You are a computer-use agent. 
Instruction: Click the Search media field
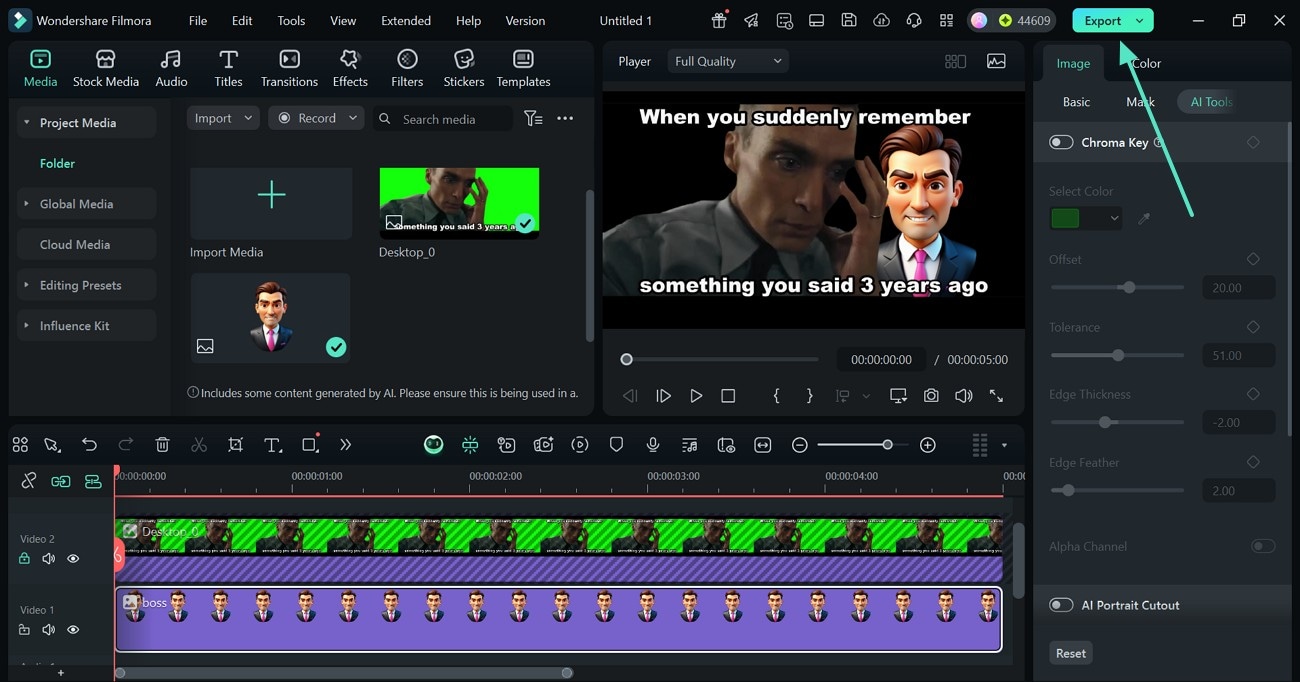[x=443, y=118]
